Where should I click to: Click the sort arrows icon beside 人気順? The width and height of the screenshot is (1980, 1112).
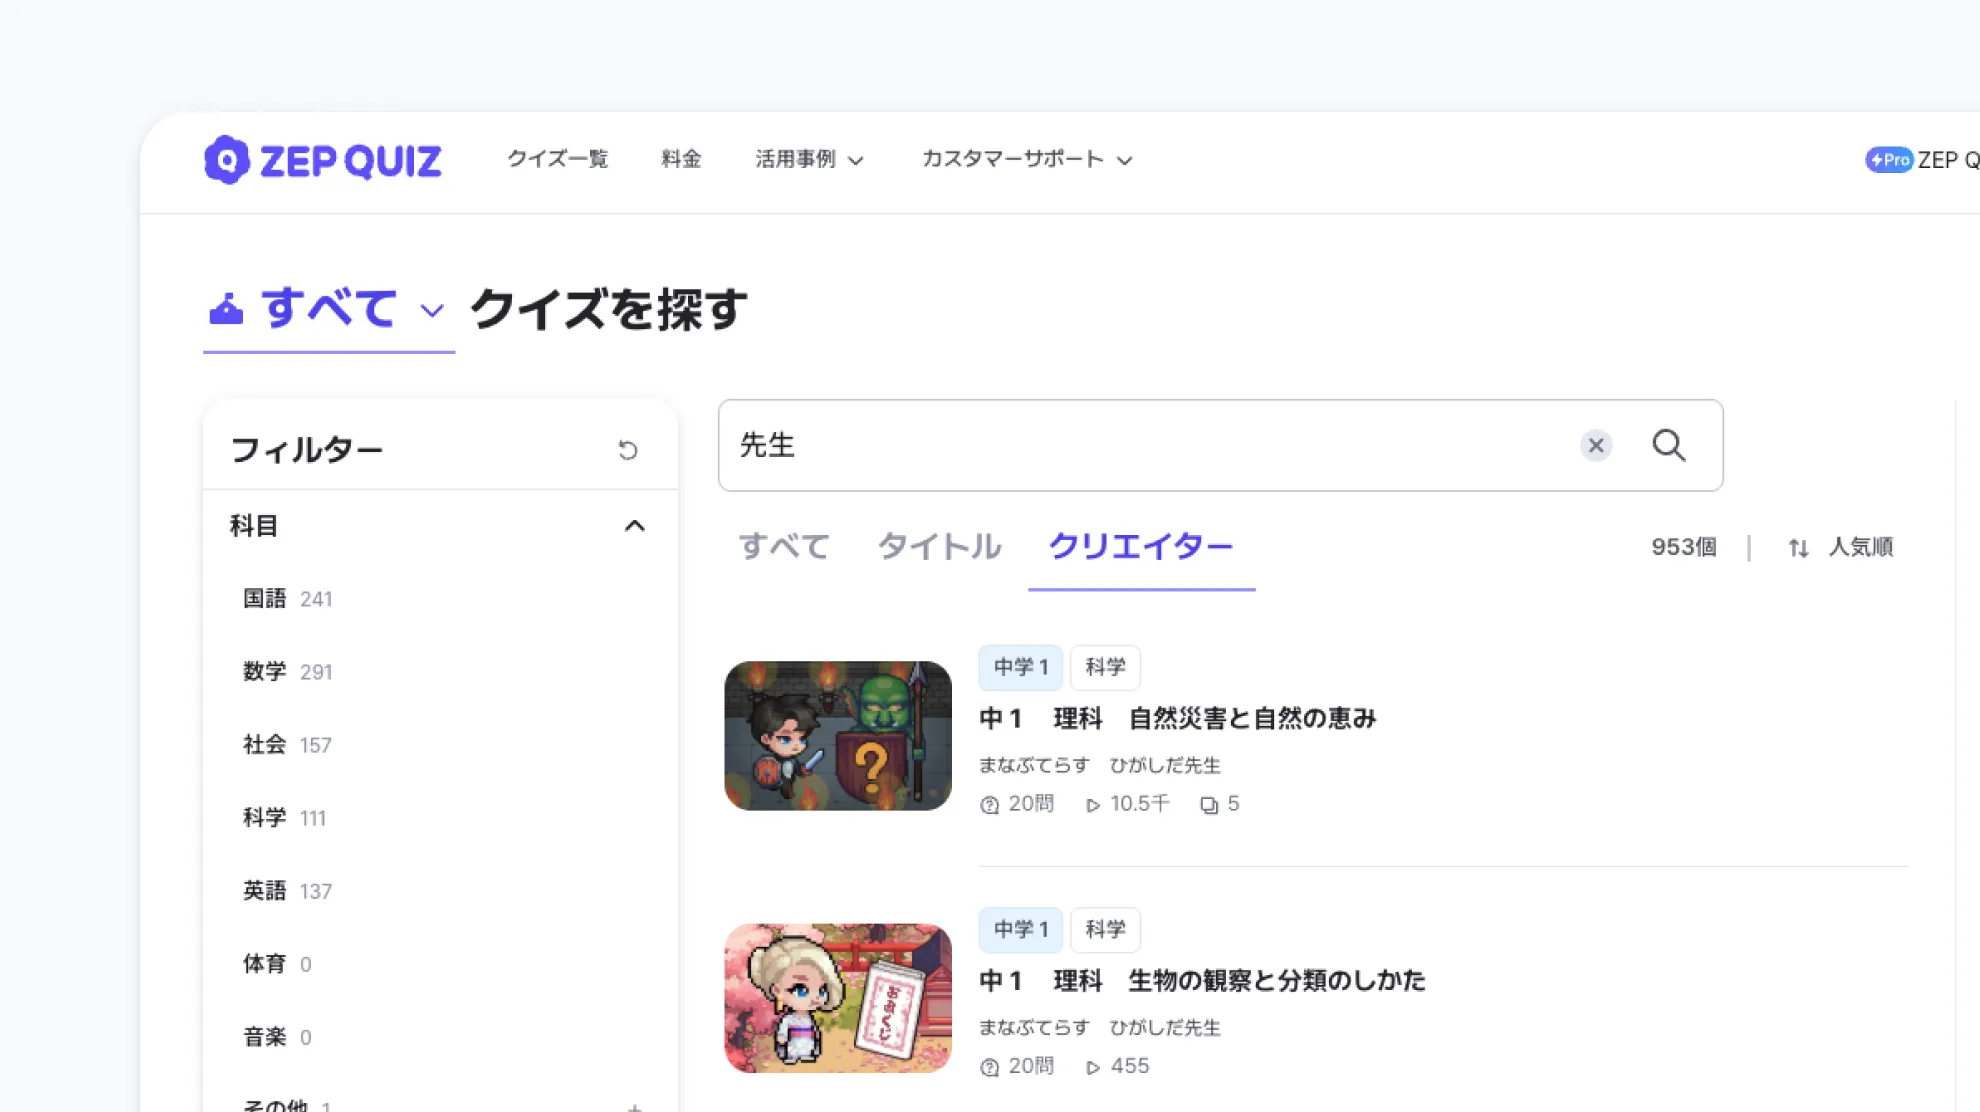click(1798, 548)
